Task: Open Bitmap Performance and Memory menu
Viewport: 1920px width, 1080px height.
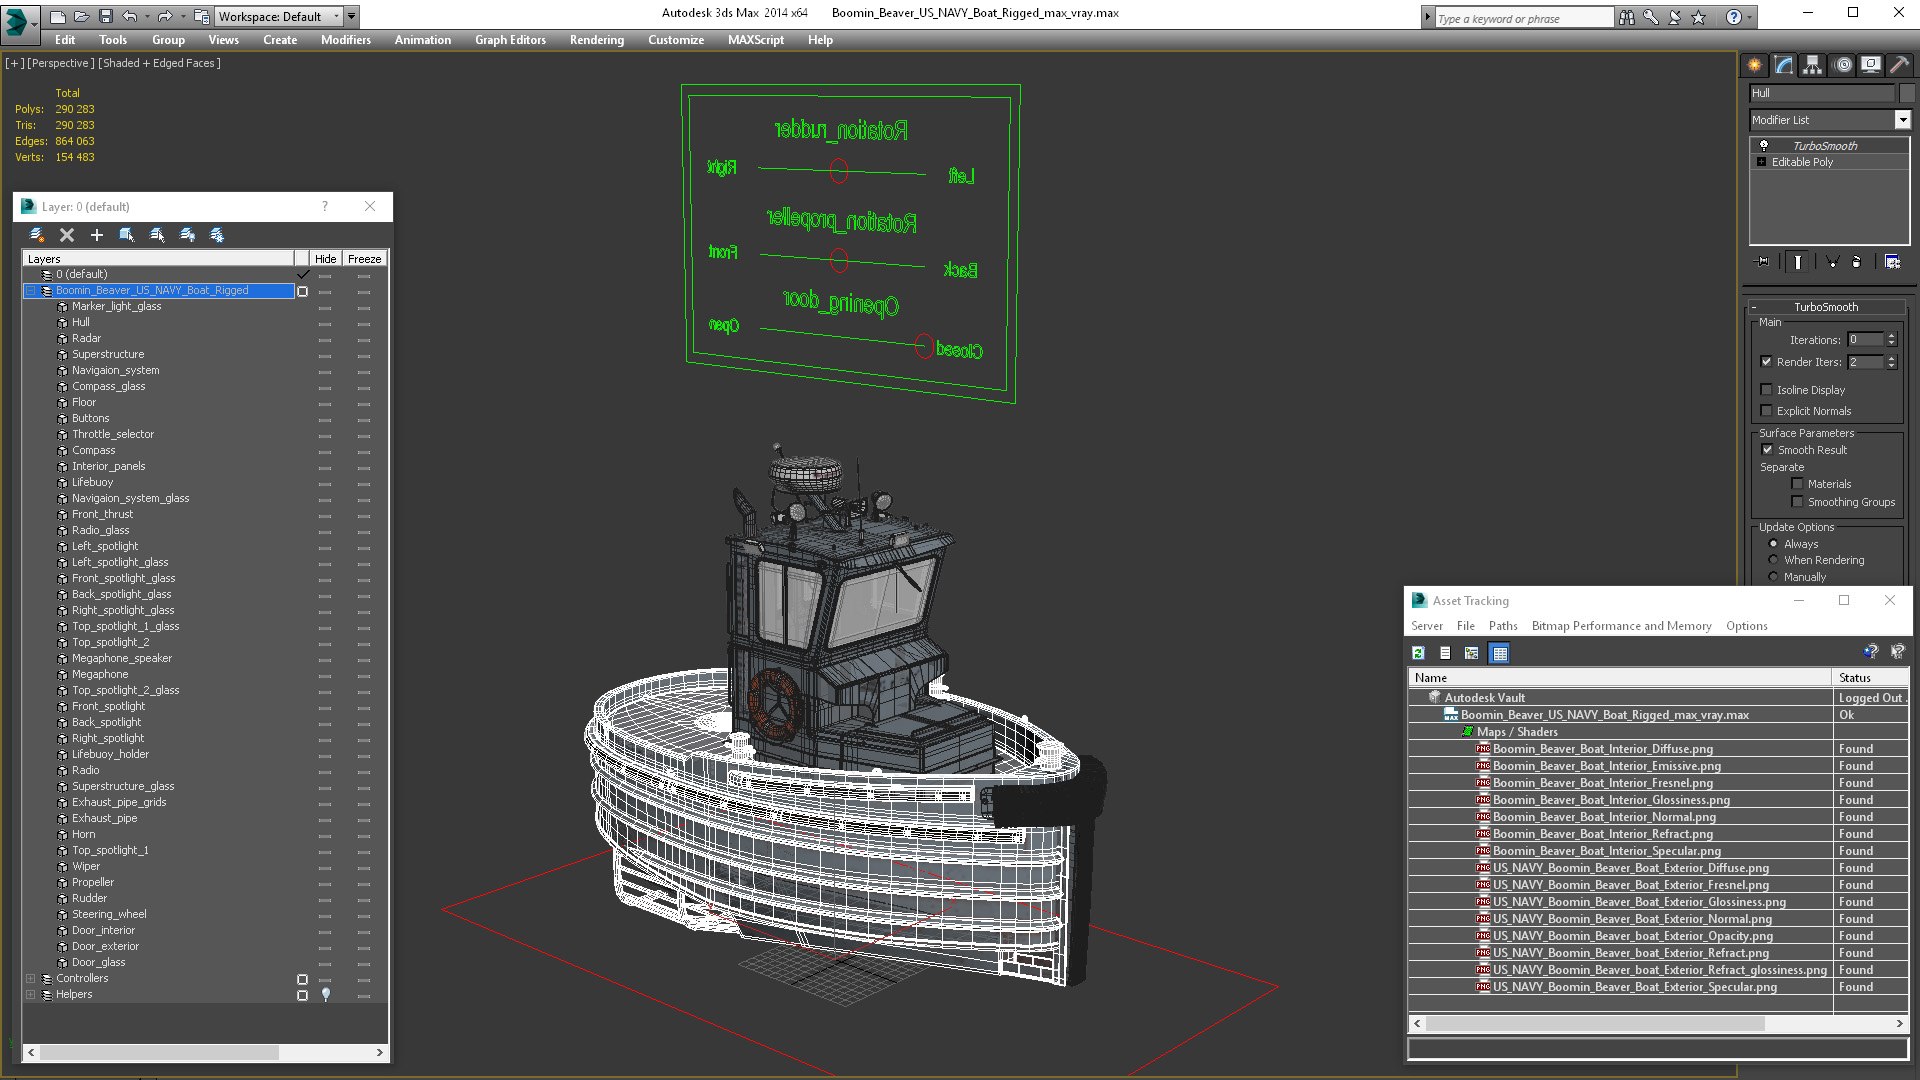Action: click(1622, 626)
